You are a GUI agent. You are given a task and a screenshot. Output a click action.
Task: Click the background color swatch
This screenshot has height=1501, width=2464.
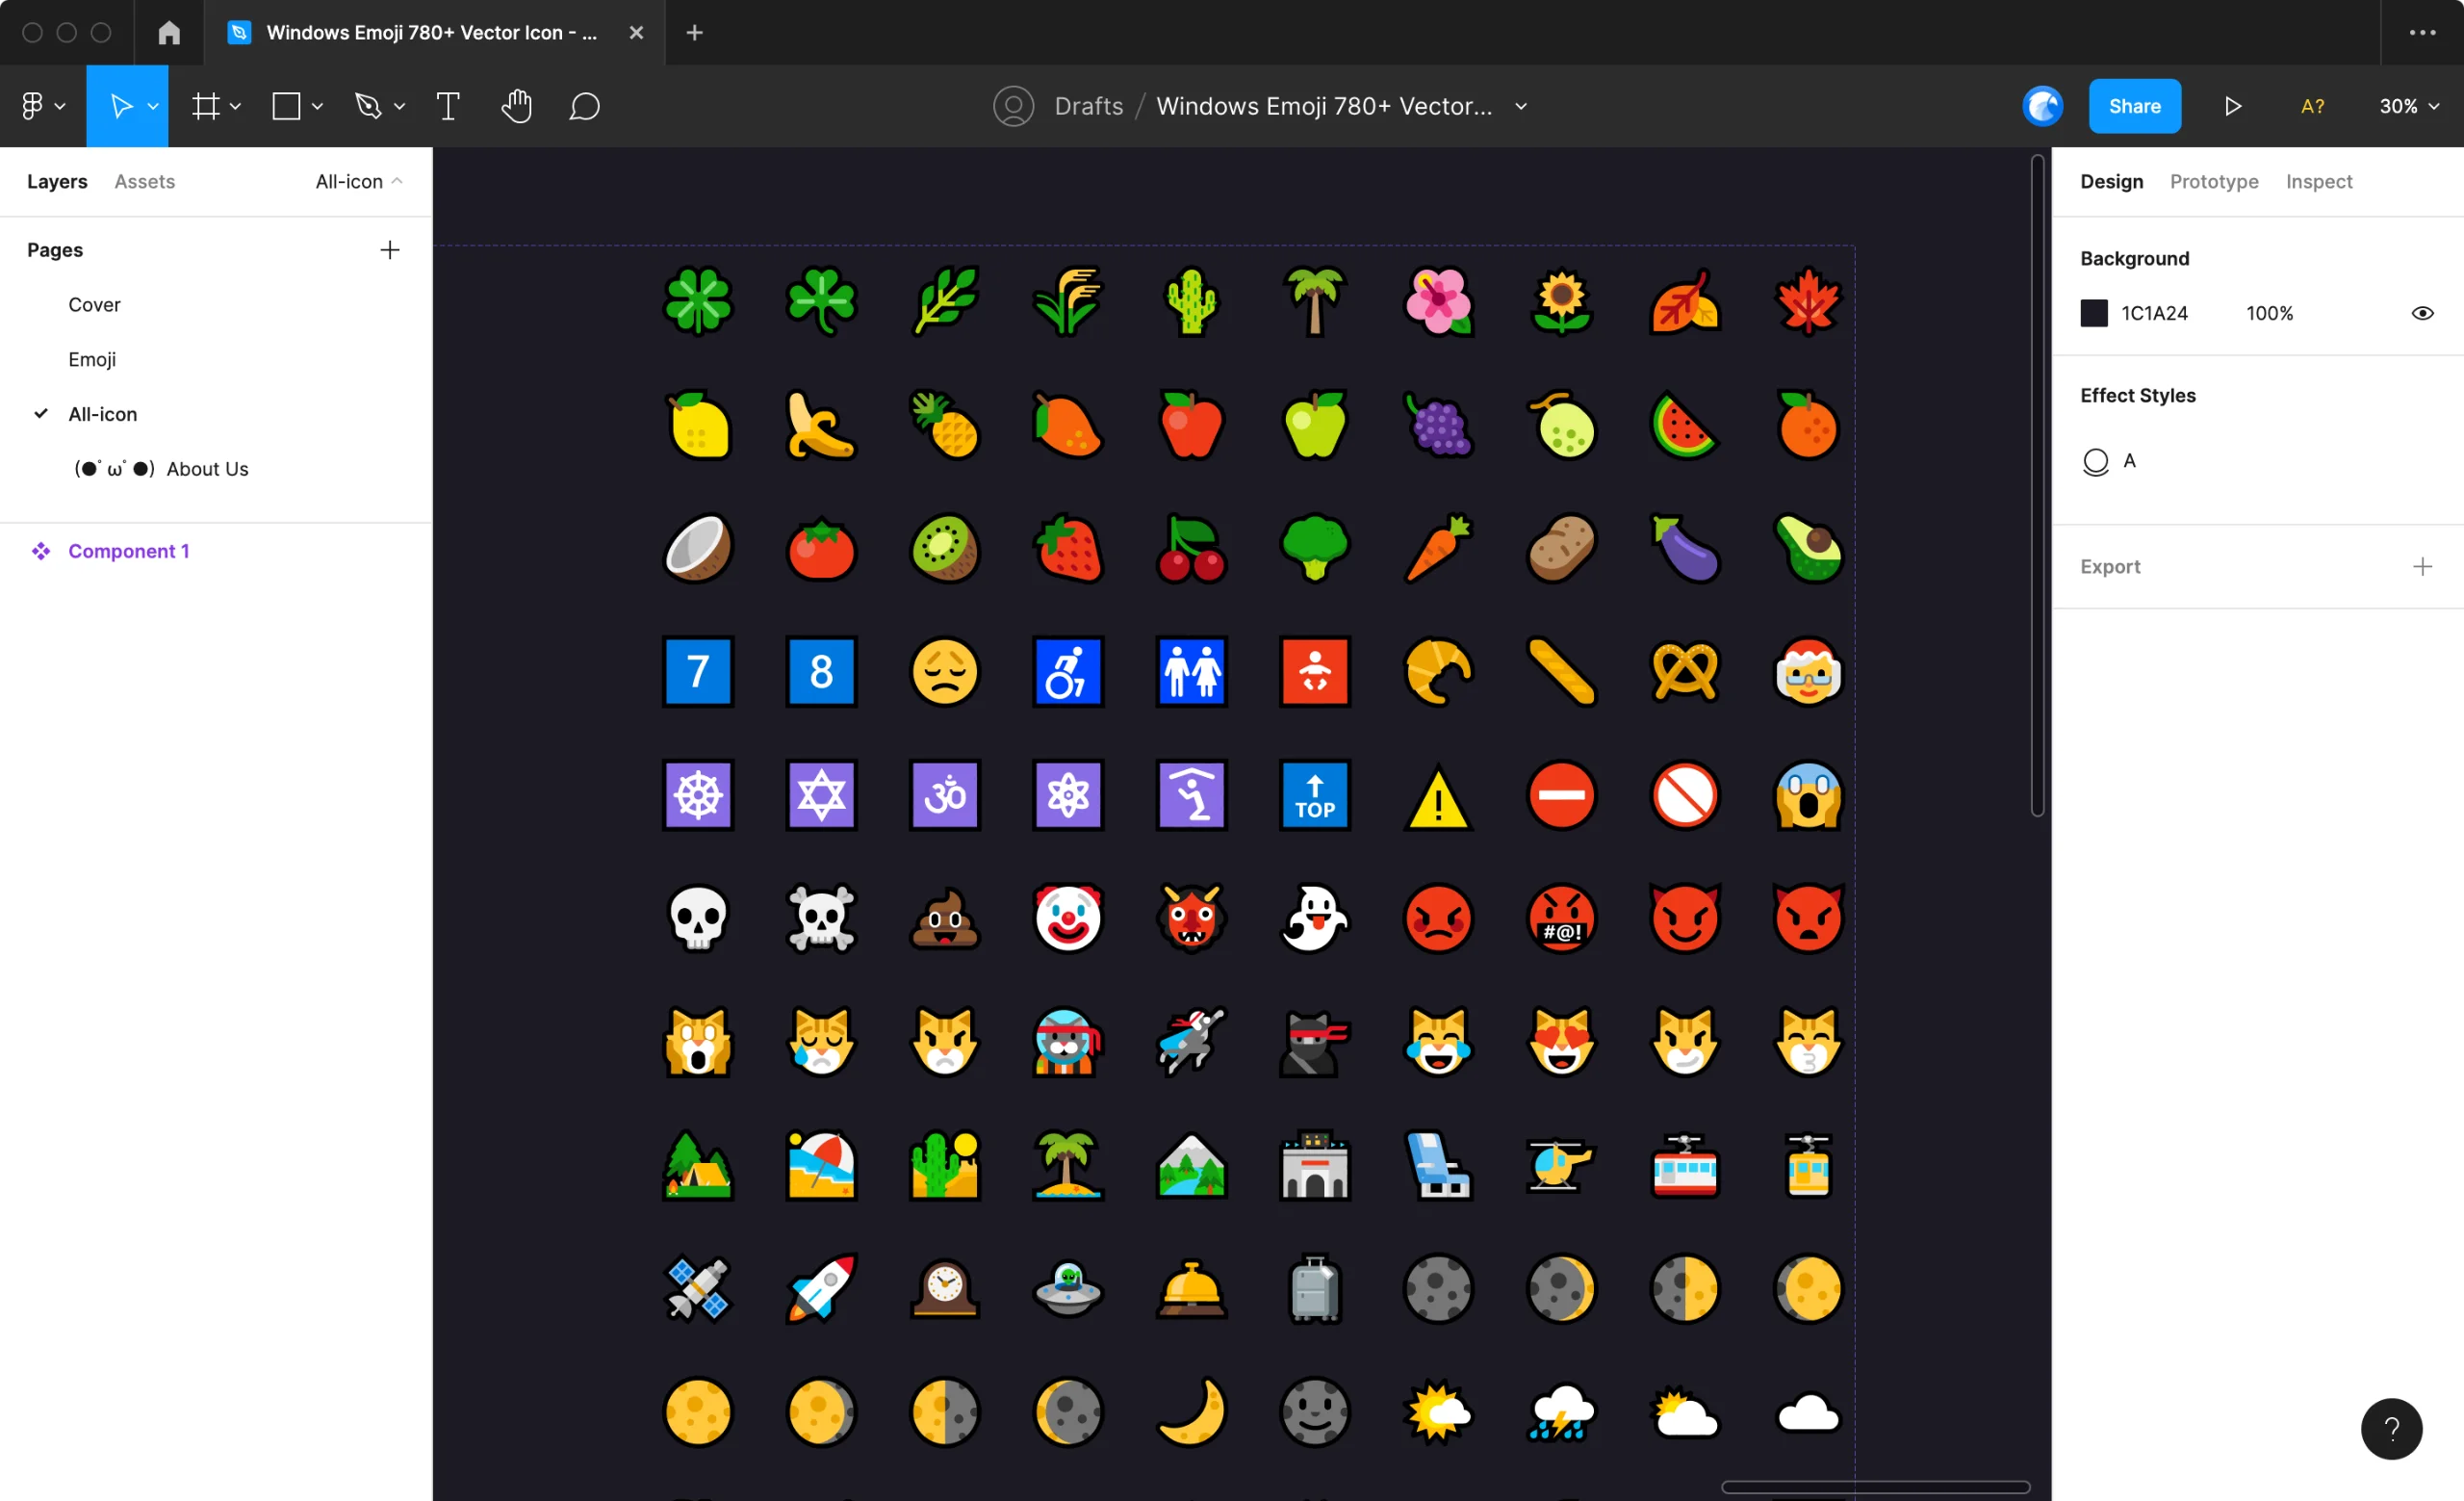click(x=2093, y=313)
